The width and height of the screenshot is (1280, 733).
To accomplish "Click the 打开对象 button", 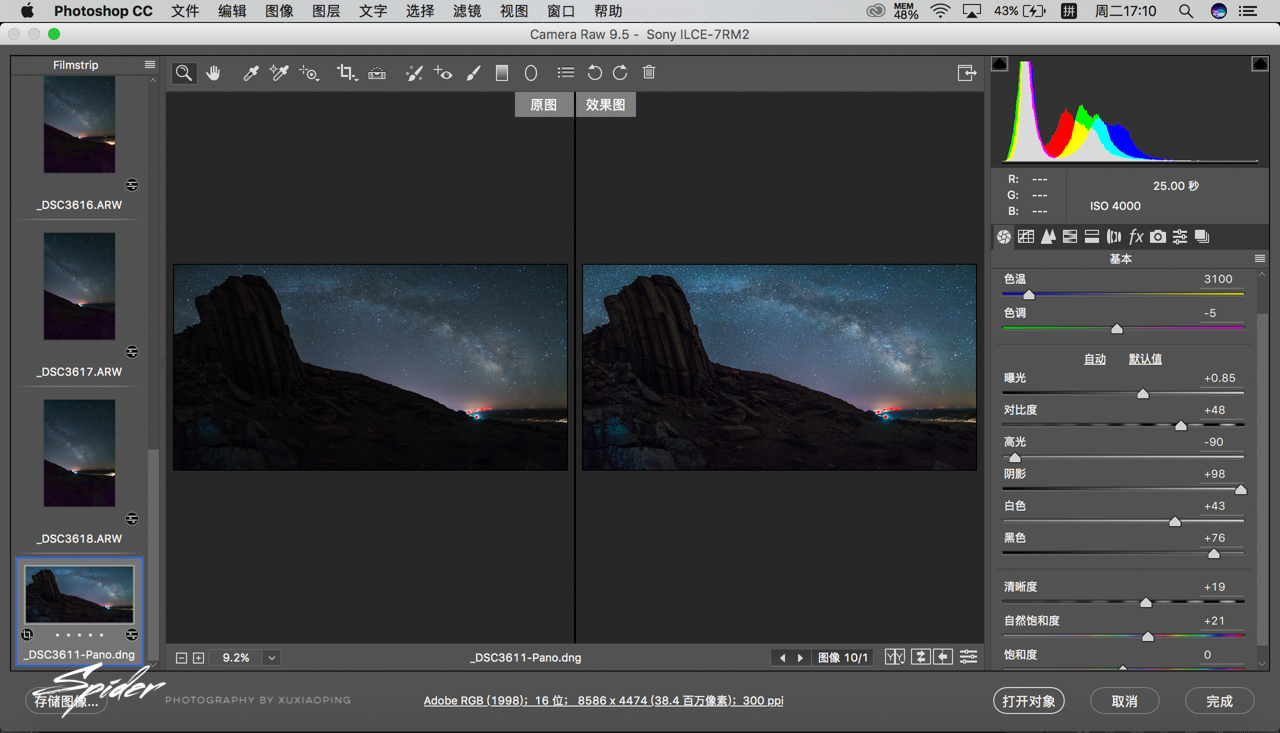I will point(1029,701).
